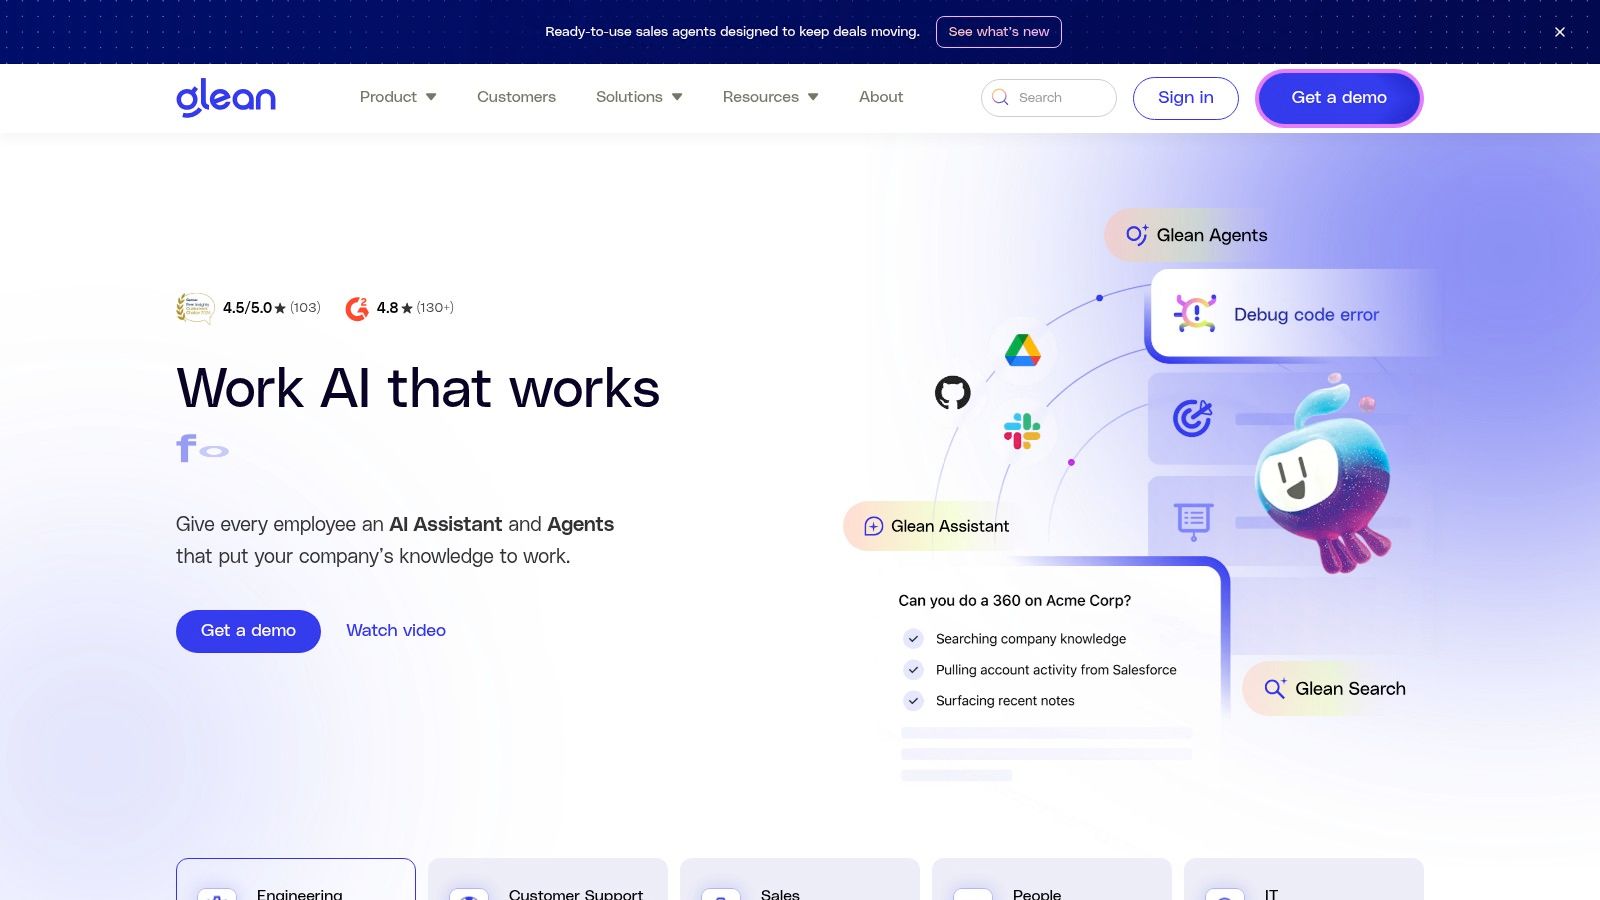
Task: Click the Glean Search magnifier icon
Action: pyautogui.click(x=1275, y=688)
